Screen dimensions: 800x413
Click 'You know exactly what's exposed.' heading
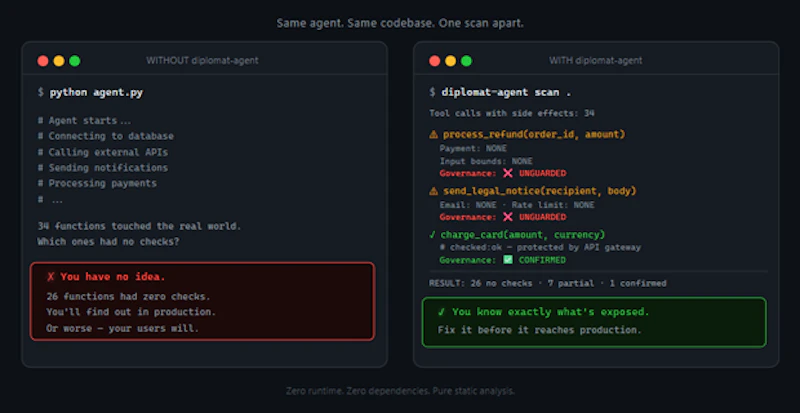pos(551,312)
